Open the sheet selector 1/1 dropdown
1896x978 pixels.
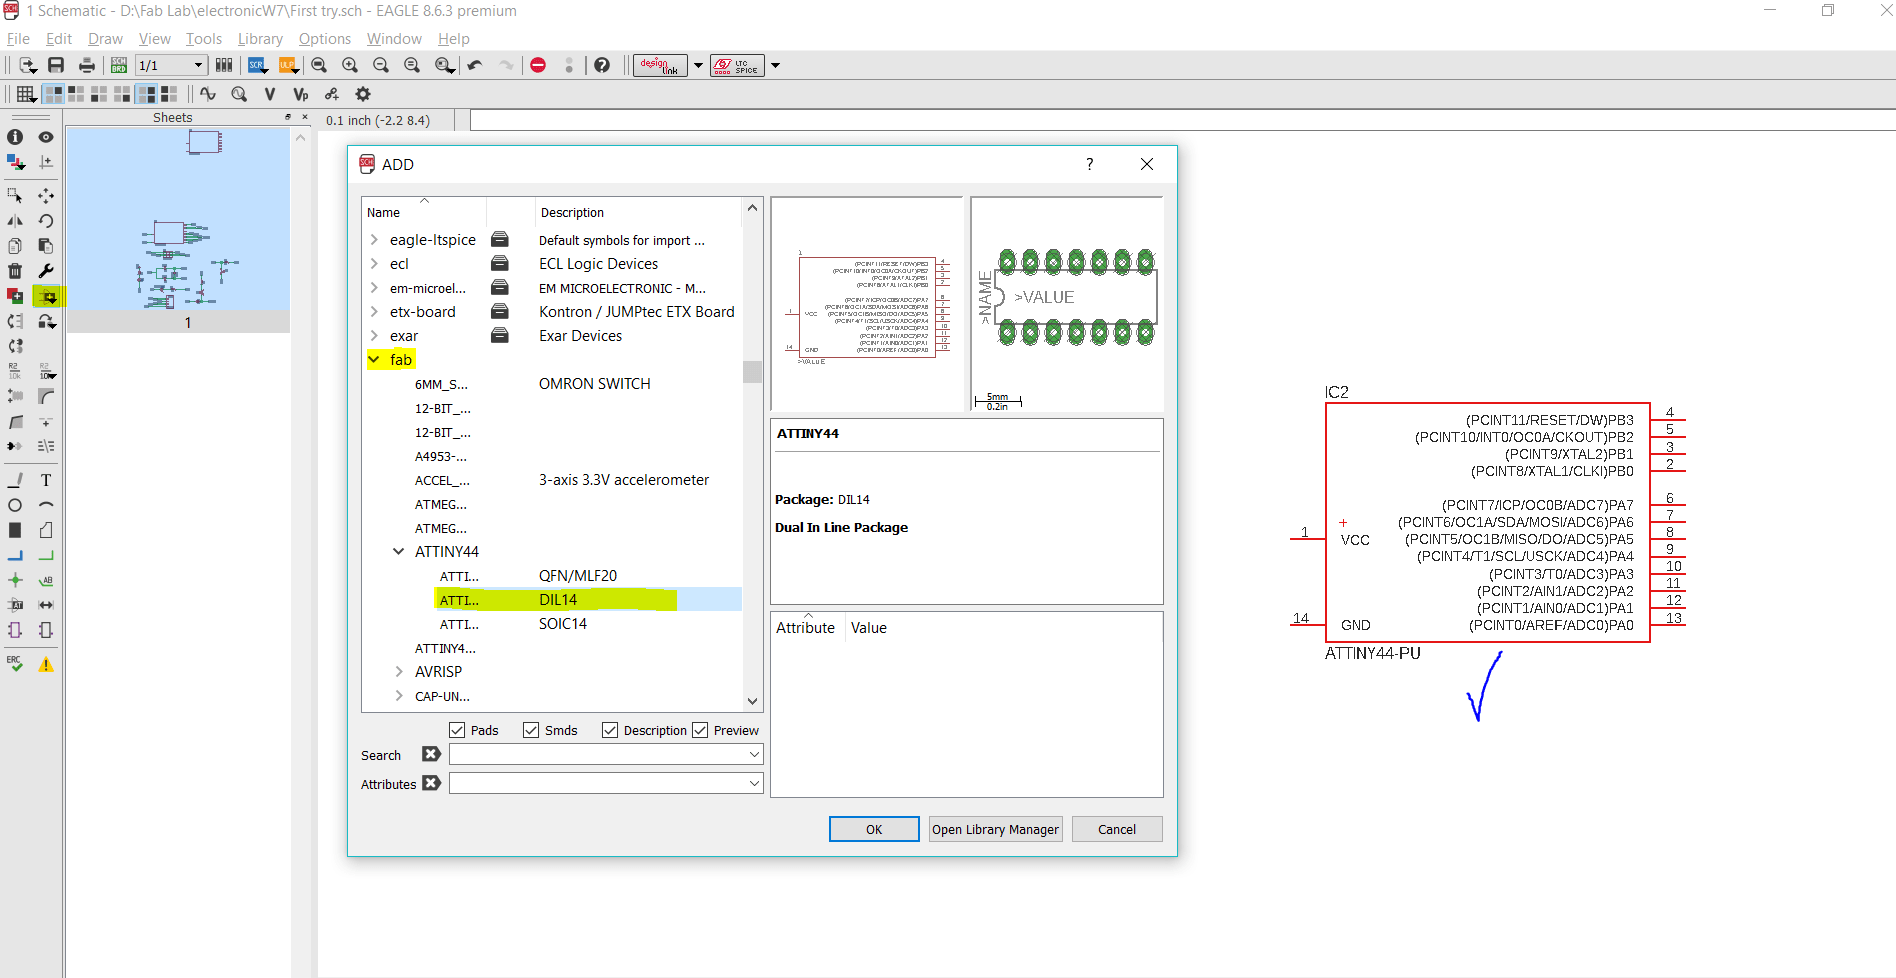coord(198,65)
